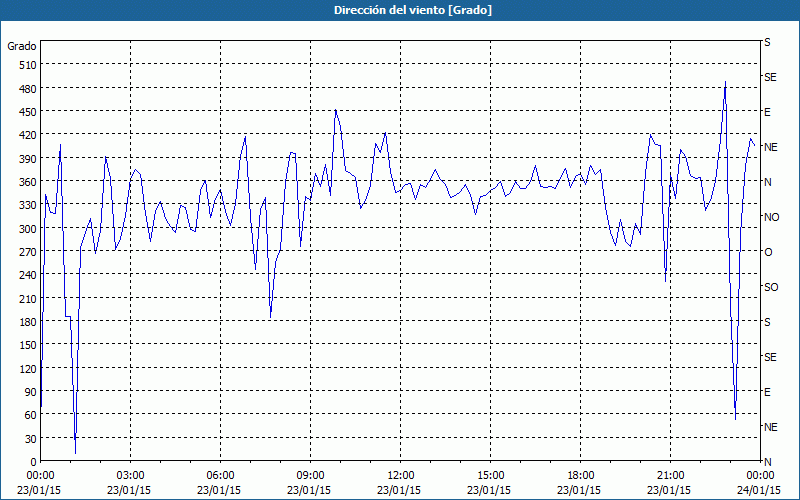Screen dimensions: 800x500
Task: Pick the 390 y-axis tick label
Action: 28,159
